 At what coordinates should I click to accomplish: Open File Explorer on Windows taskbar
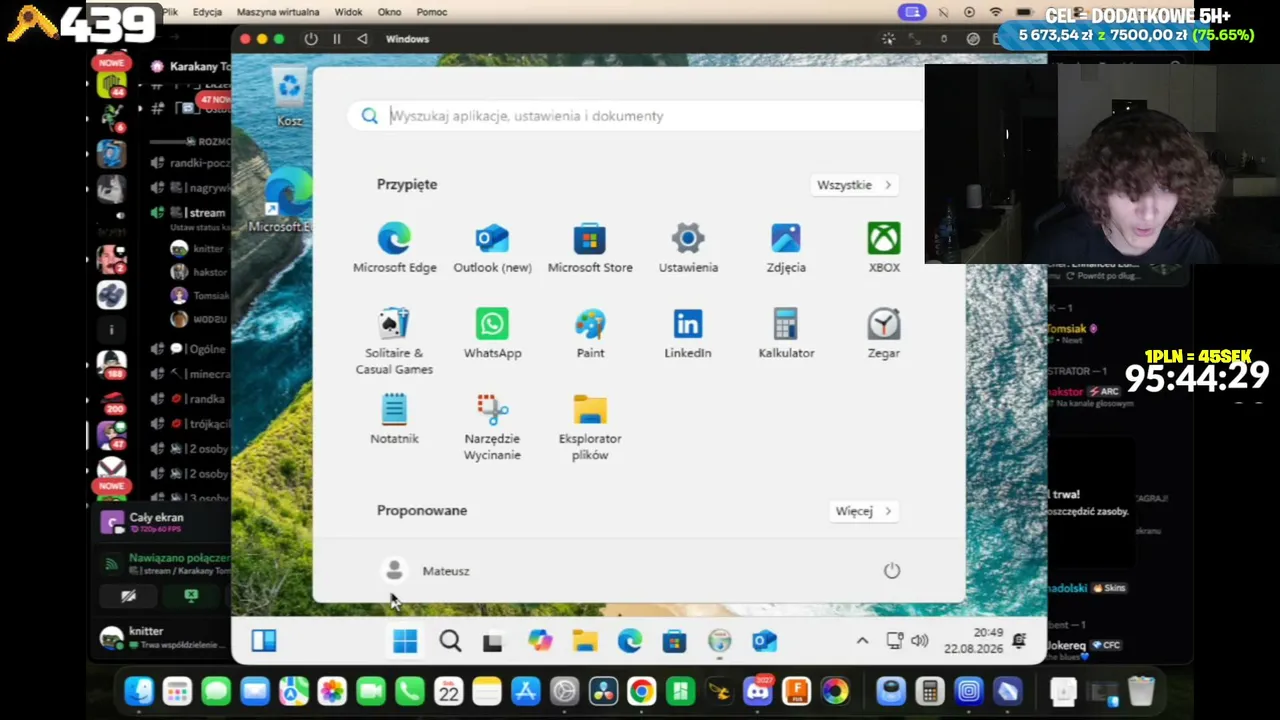pos(585,641)
